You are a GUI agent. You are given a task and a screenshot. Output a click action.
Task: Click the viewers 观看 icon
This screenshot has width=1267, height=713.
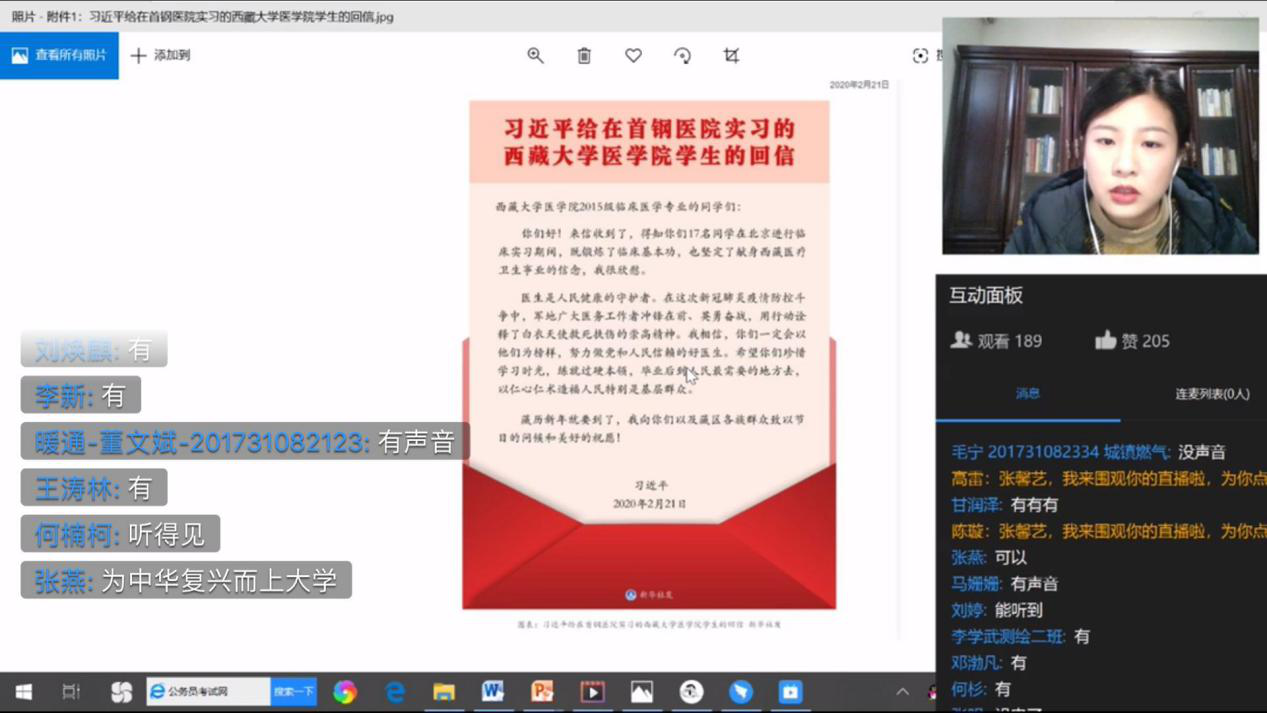[961, 341]
